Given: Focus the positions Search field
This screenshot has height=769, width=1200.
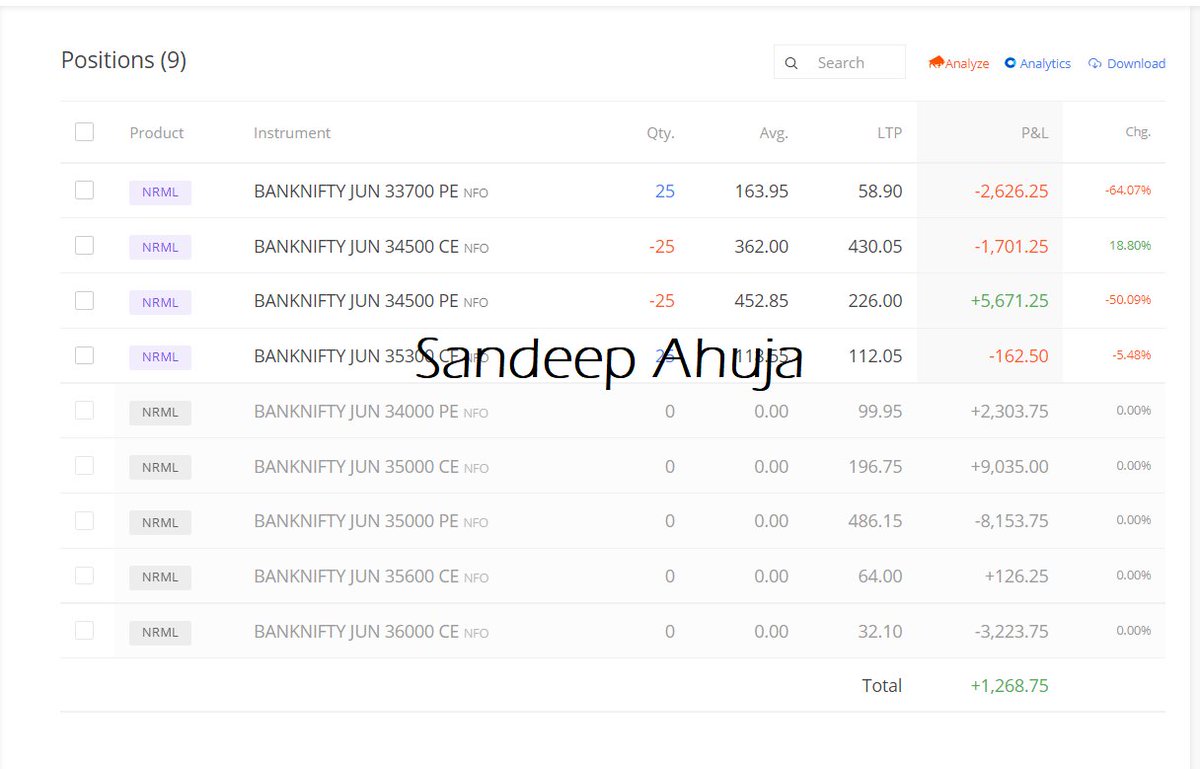Looking at the screenshot, I should 840,62.
